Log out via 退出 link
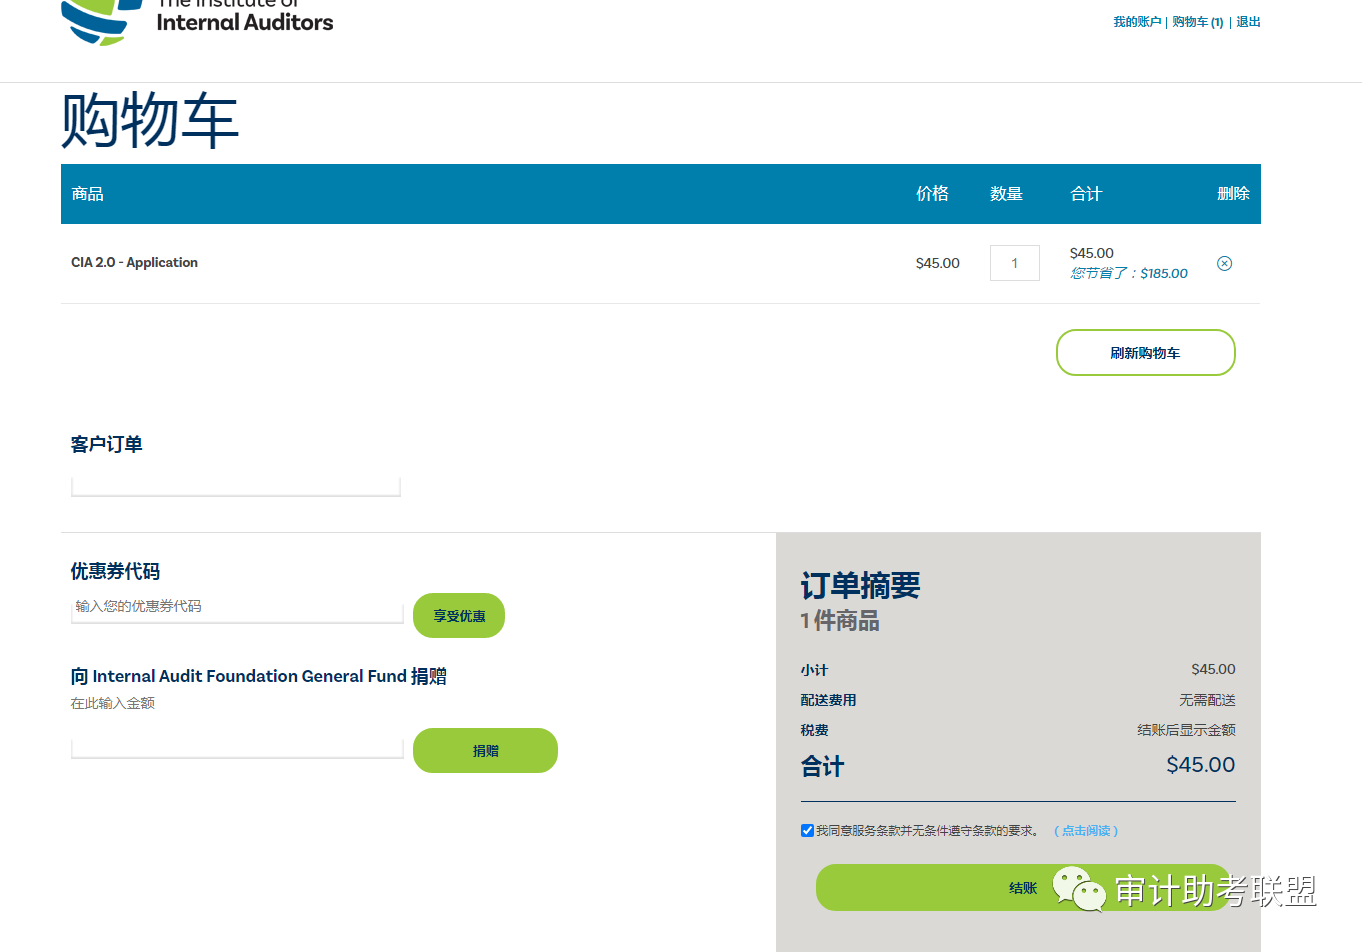This screenshot has height=952, width=1362. pyautogui.click(x=1248, y=22)
